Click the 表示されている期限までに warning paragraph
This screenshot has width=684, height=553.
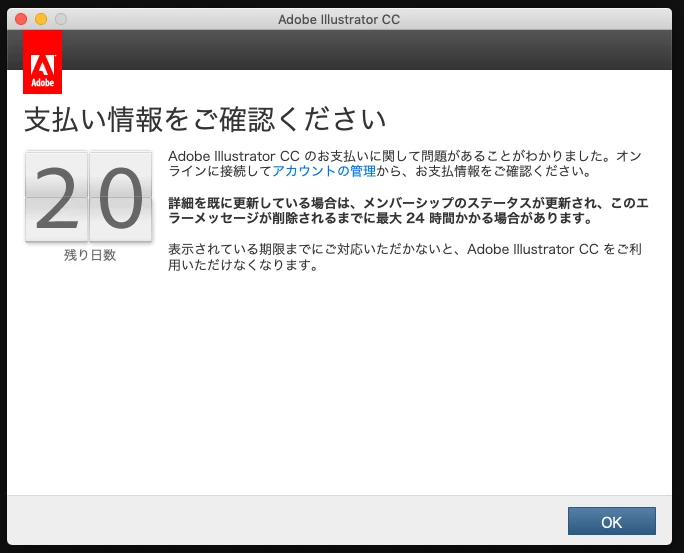405,257
